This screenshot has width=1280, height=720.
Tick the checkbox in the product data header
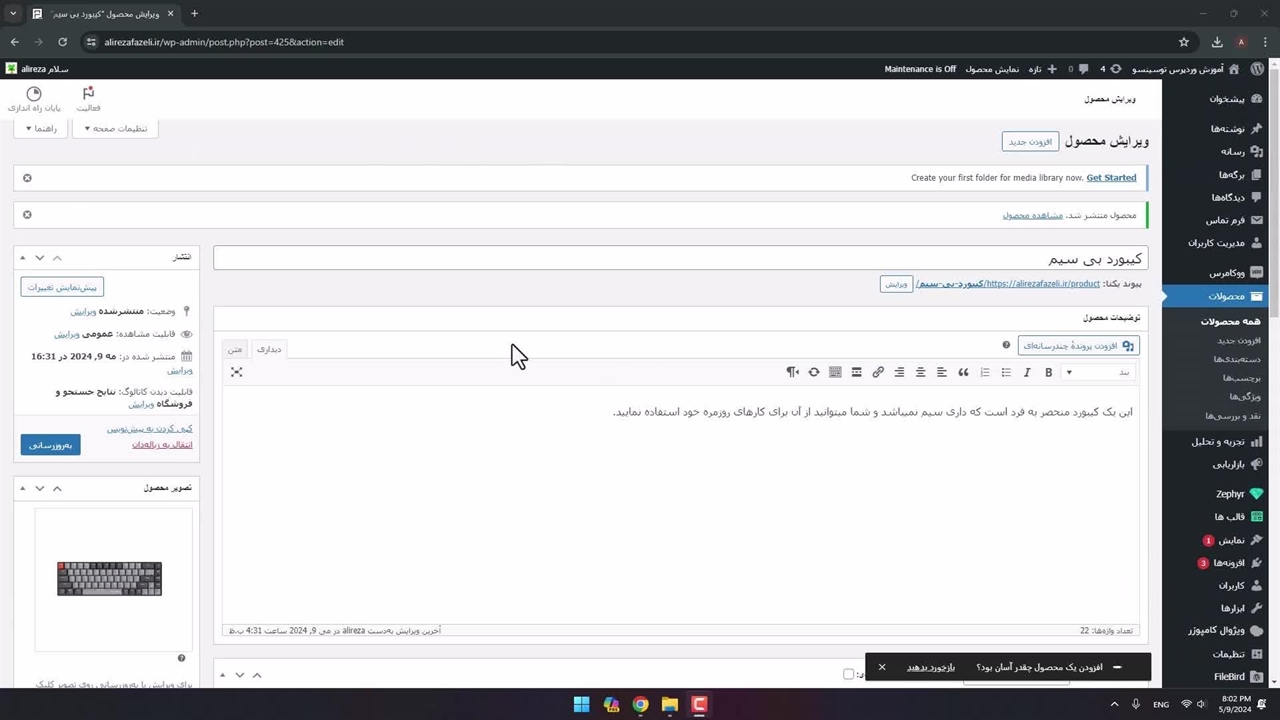(848, 674)
